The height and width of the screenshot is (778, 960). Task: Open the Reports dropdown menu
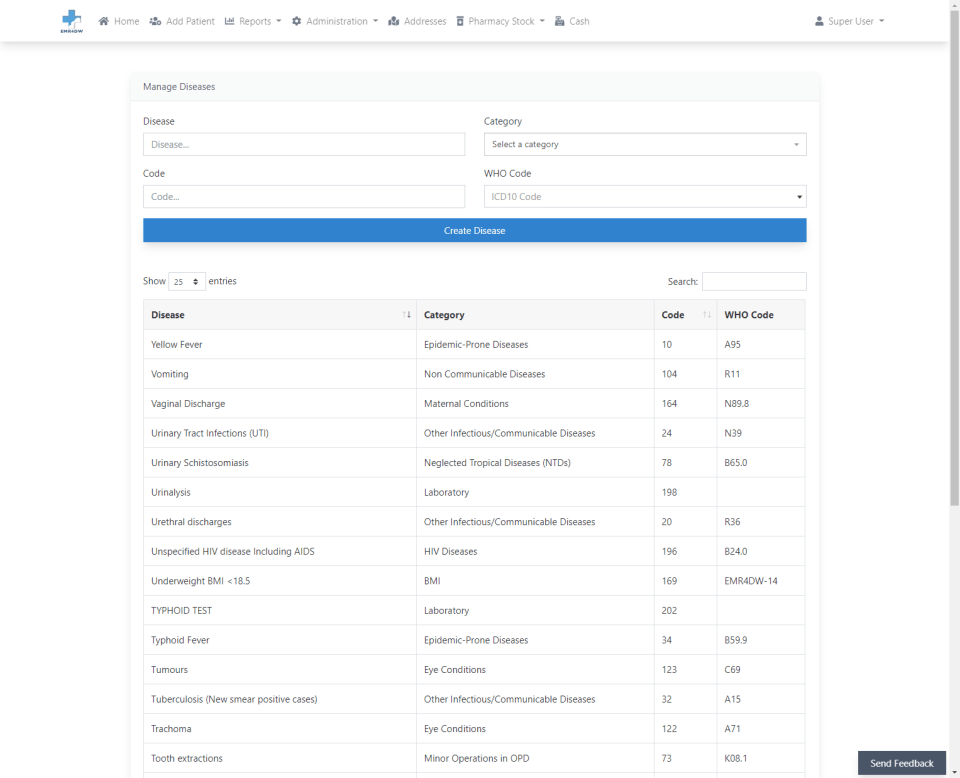(x=253, y=21)
